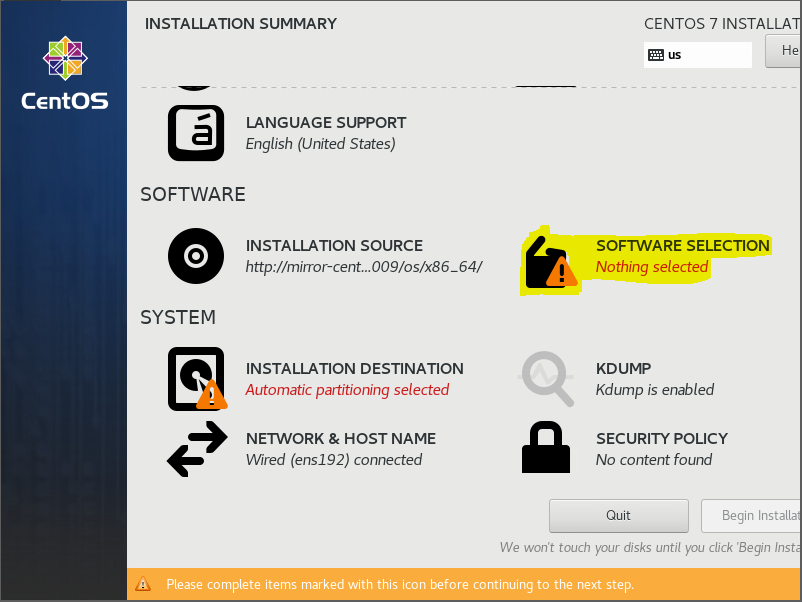Viewport: 802px width, 602px height.
Task: Click the Network & Host Name arrows icon
Action: click(x=196, y=448)
